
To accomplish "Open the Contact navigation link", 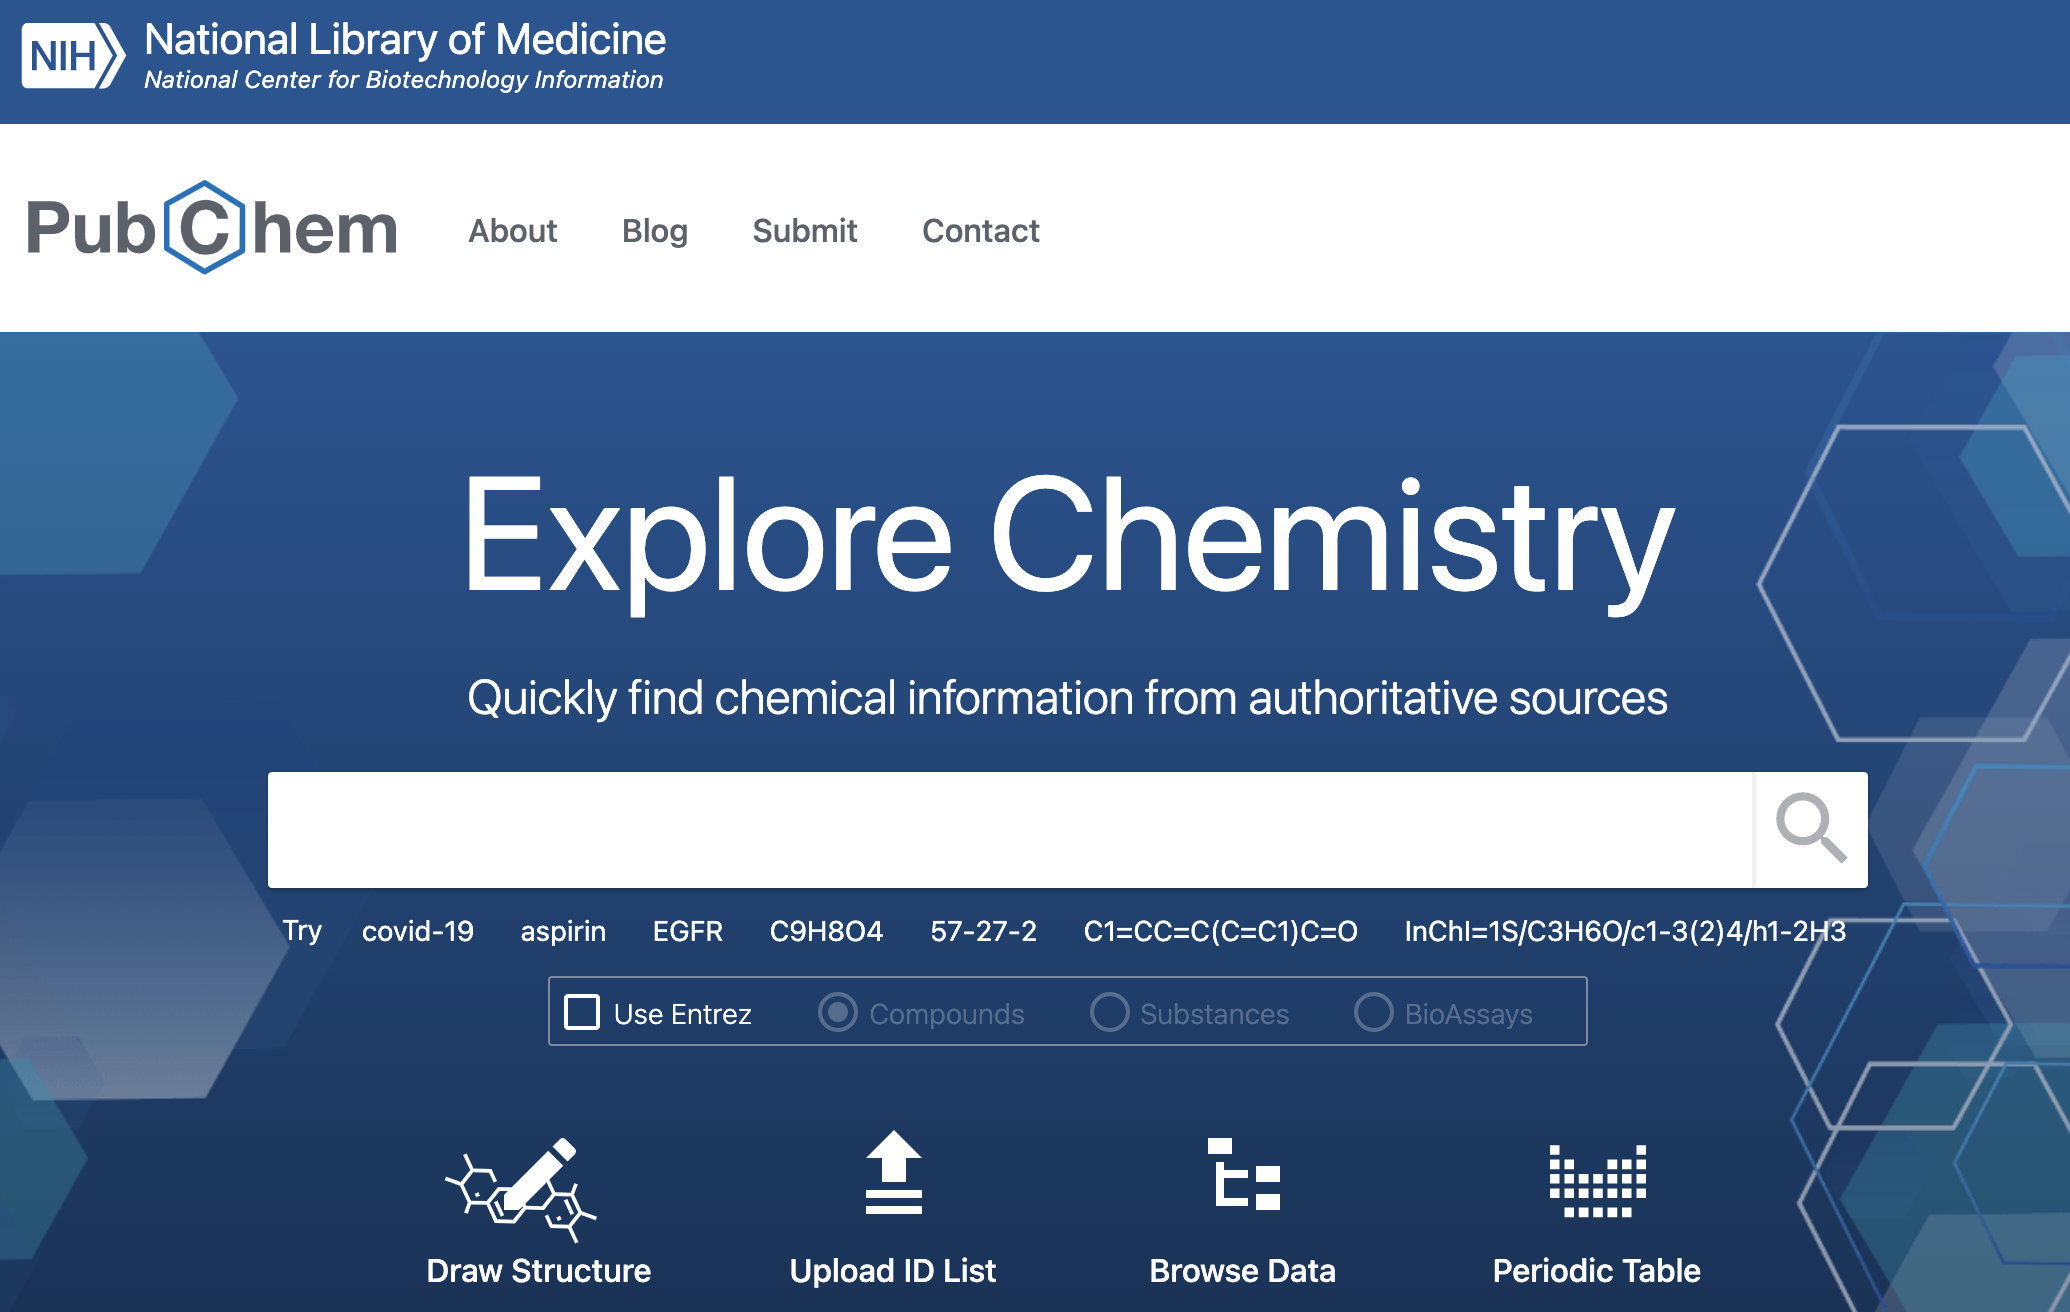I will pos(981,231).
